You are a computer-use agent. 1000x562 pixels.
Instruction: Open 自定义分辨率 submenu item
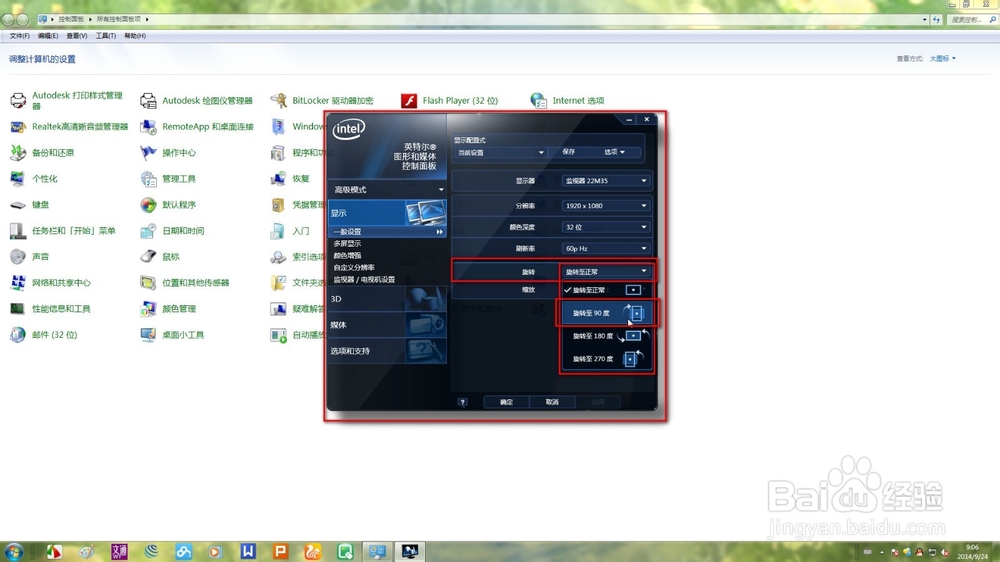click(x=354, y=267)
